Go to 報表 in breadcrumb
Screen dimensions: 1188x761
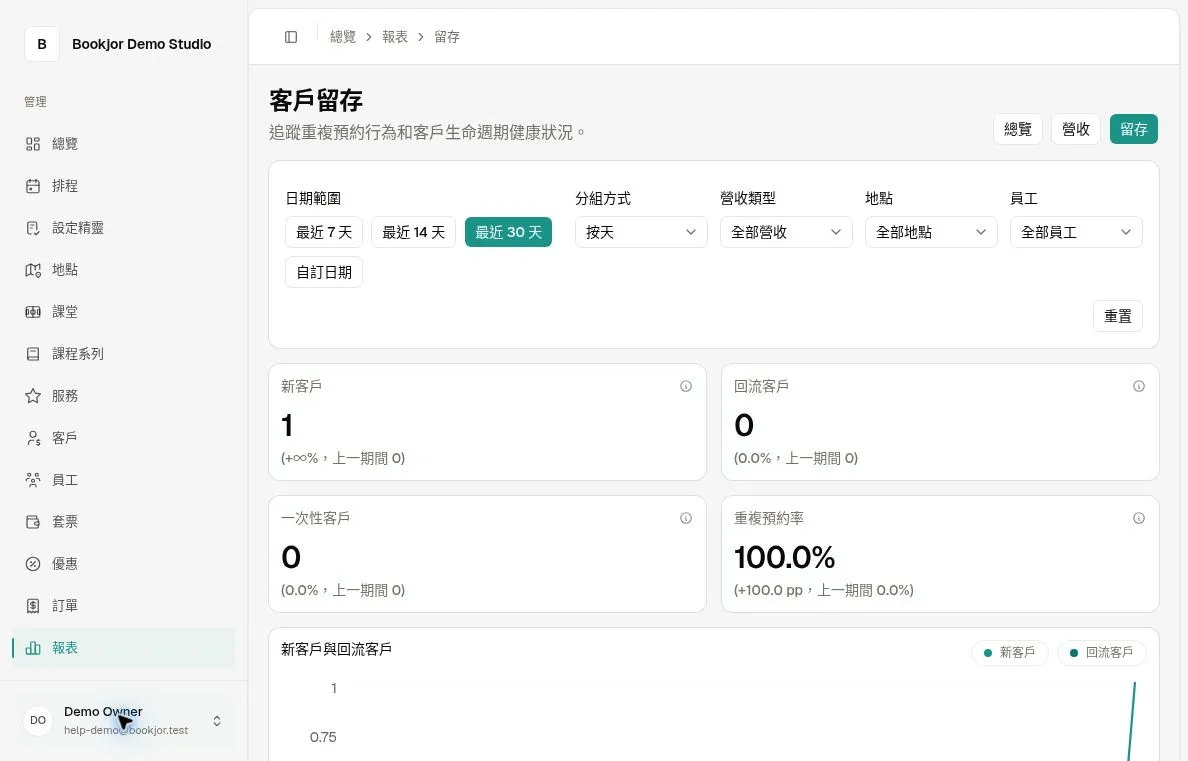pyautogui.click(x=395, y=37)
